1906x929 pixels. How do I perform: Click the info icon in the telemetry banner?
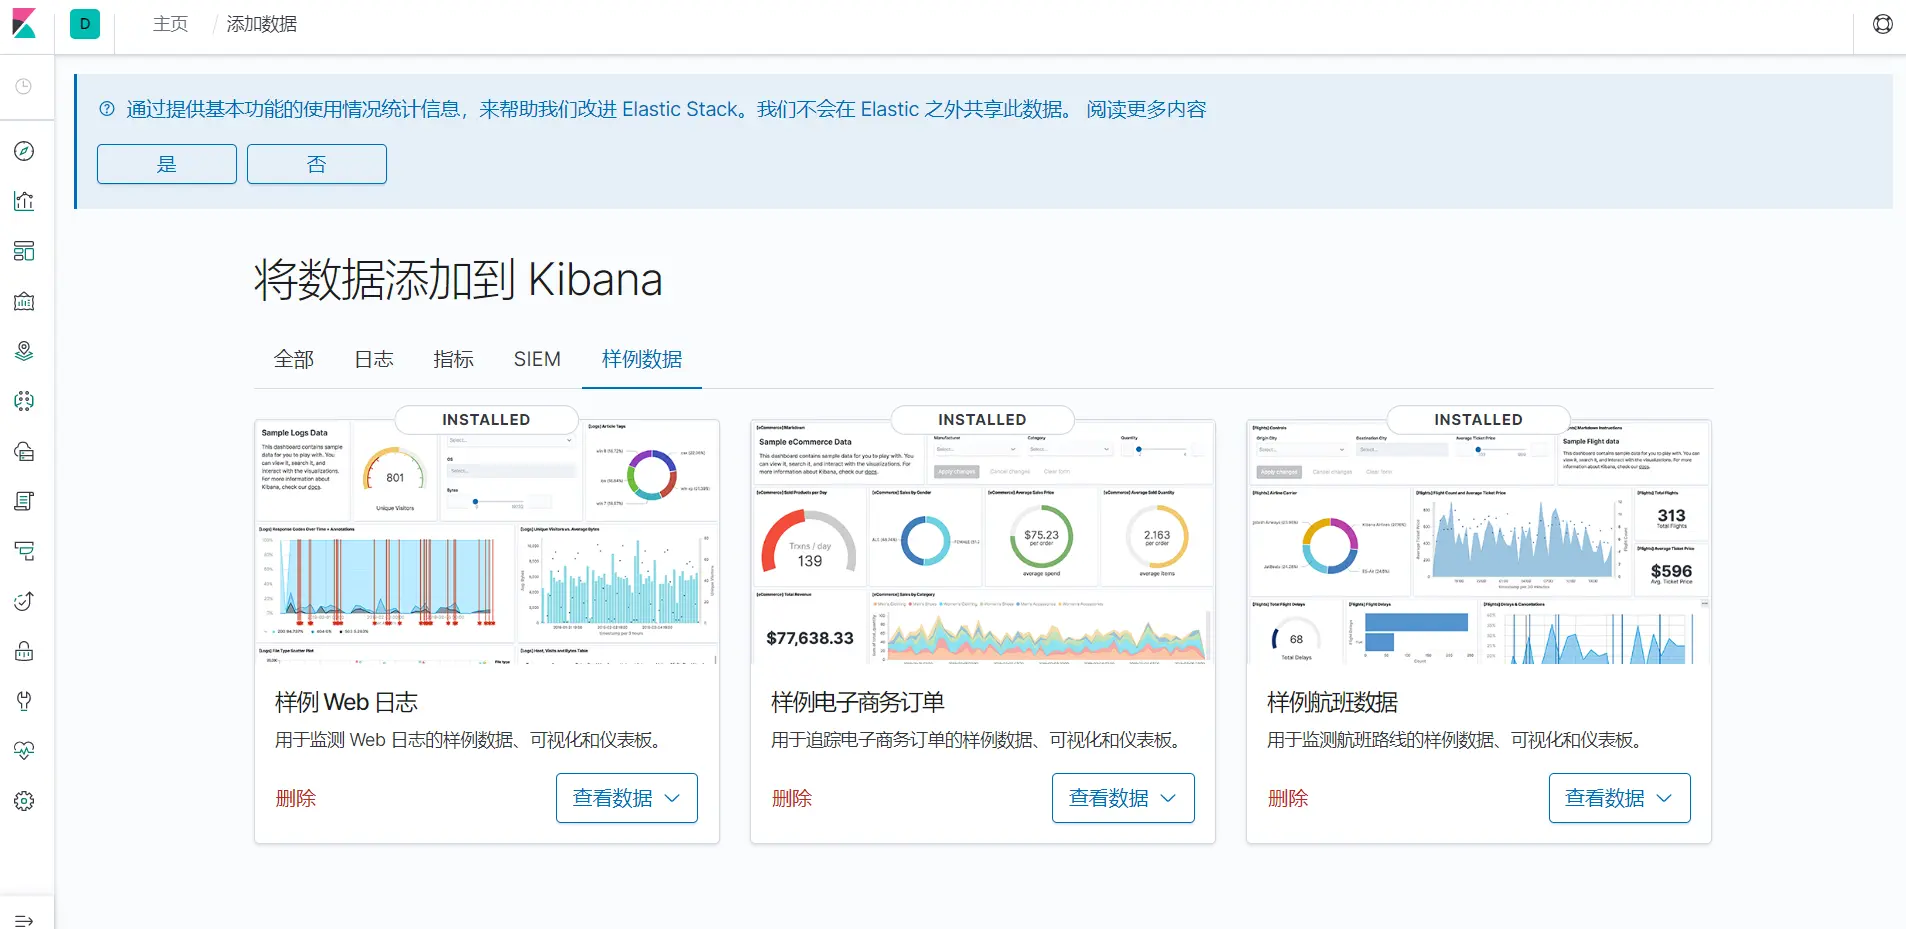point(107,109)
